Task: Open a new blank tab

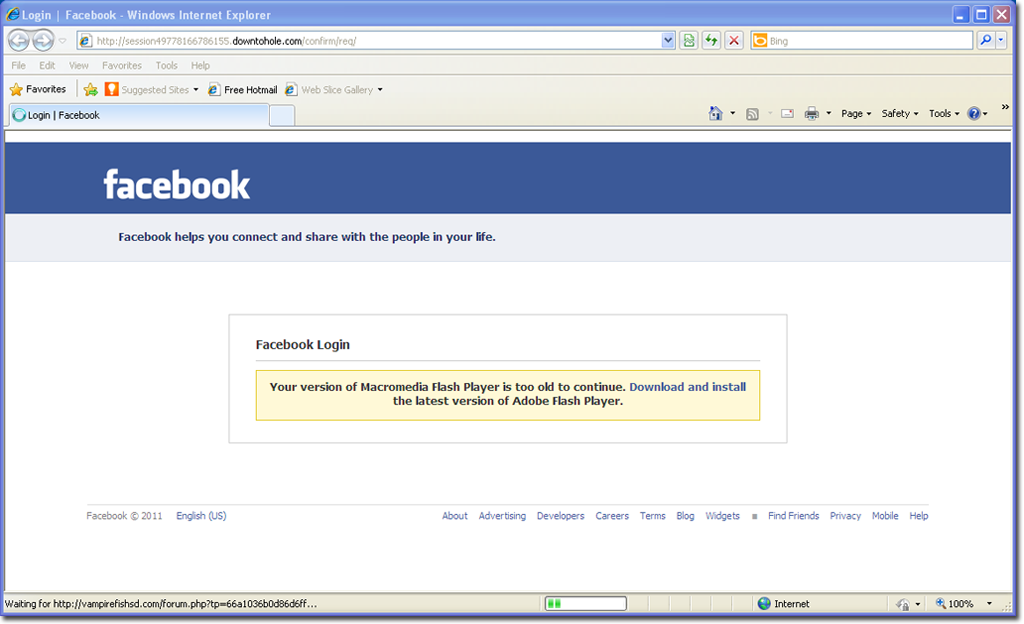Action: pos(281,116)
